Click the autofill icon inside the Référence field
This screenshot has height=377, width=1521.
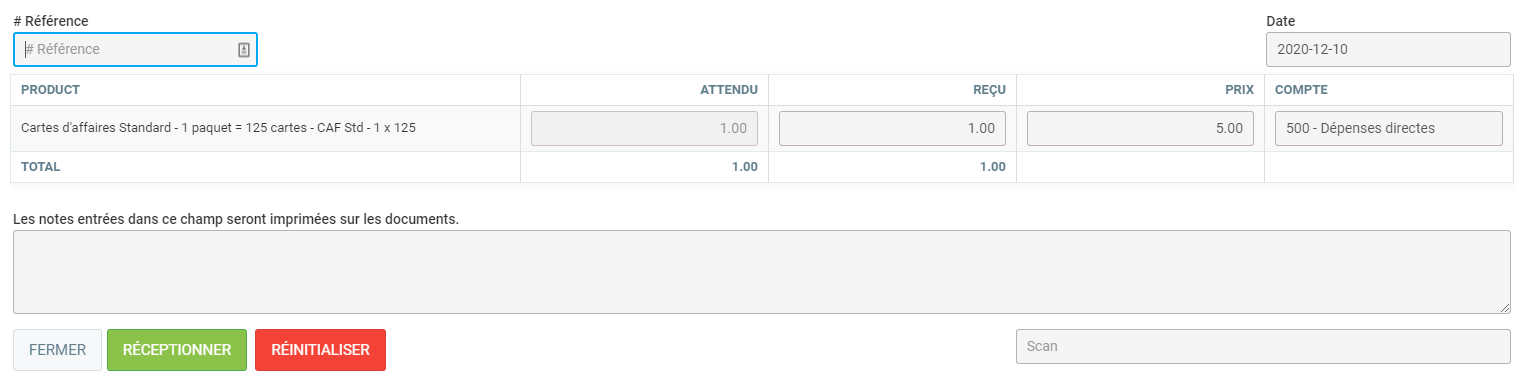pyautogui.click(x=244, y=50)
